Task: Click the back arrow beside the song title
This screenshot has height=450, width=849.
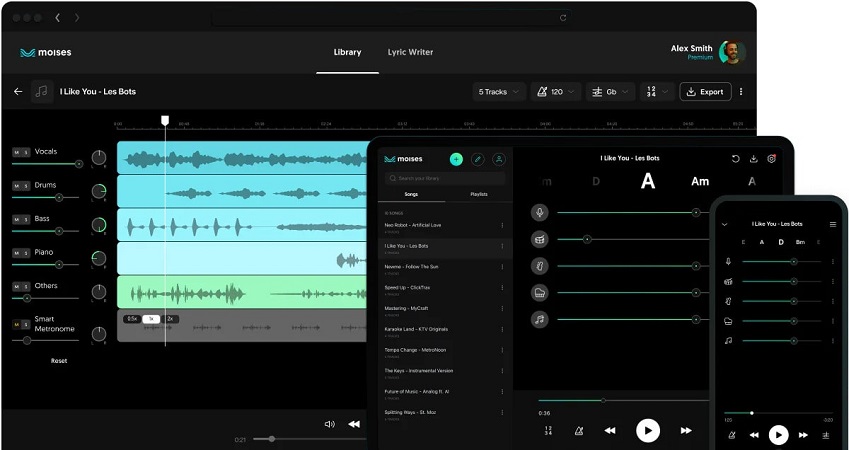Action: point(18,92)
